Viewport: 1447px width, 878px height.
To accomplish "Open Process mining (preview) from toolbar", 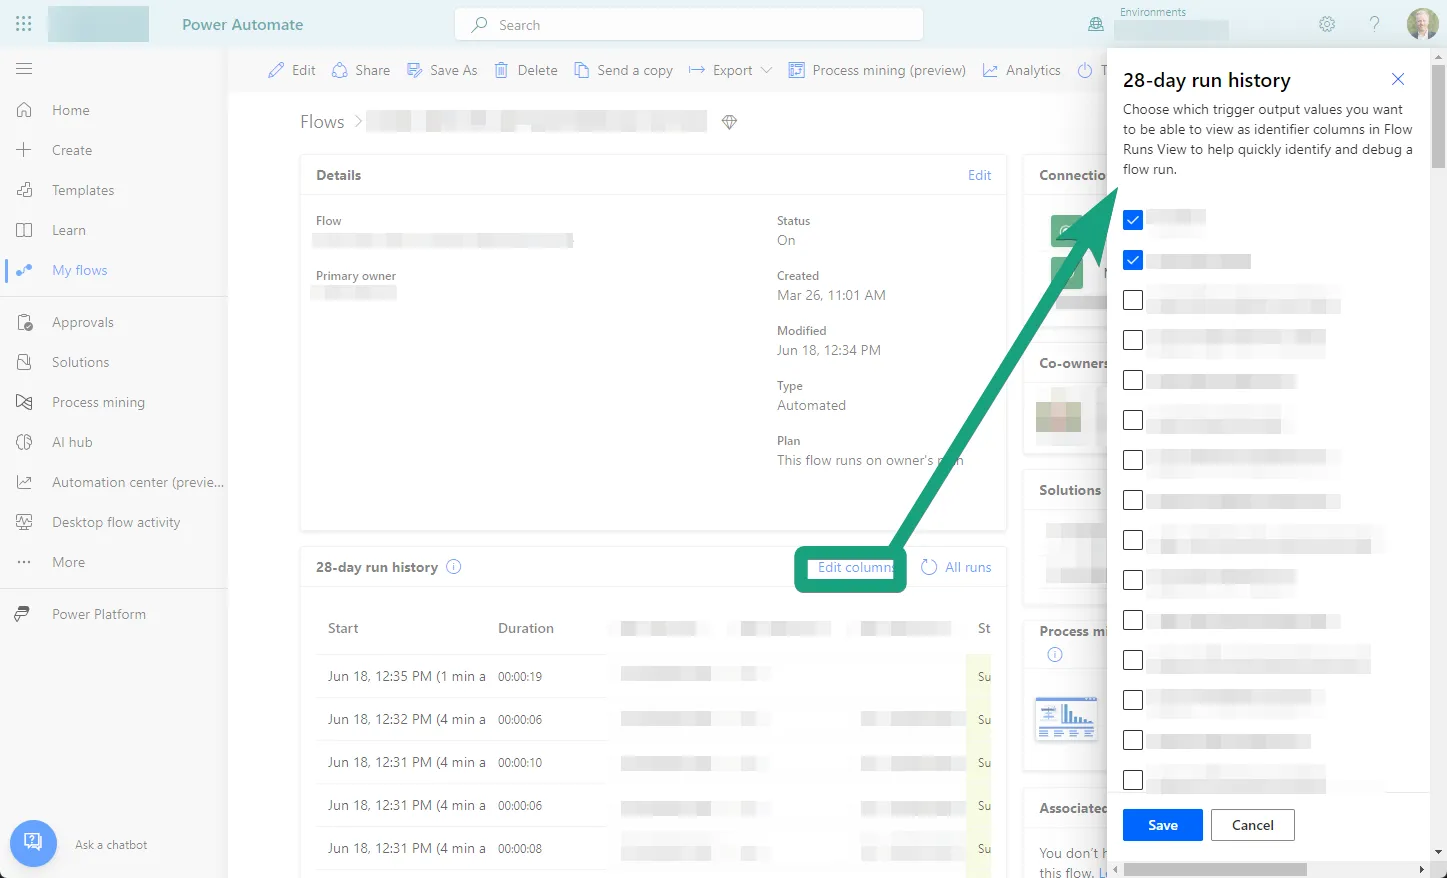I will [877, 70].
